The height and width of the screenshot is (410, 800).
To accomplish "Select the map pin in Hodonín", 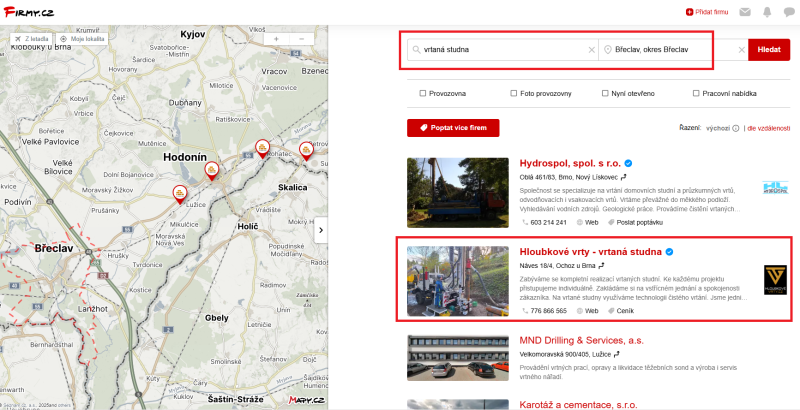I will [212, 170].
